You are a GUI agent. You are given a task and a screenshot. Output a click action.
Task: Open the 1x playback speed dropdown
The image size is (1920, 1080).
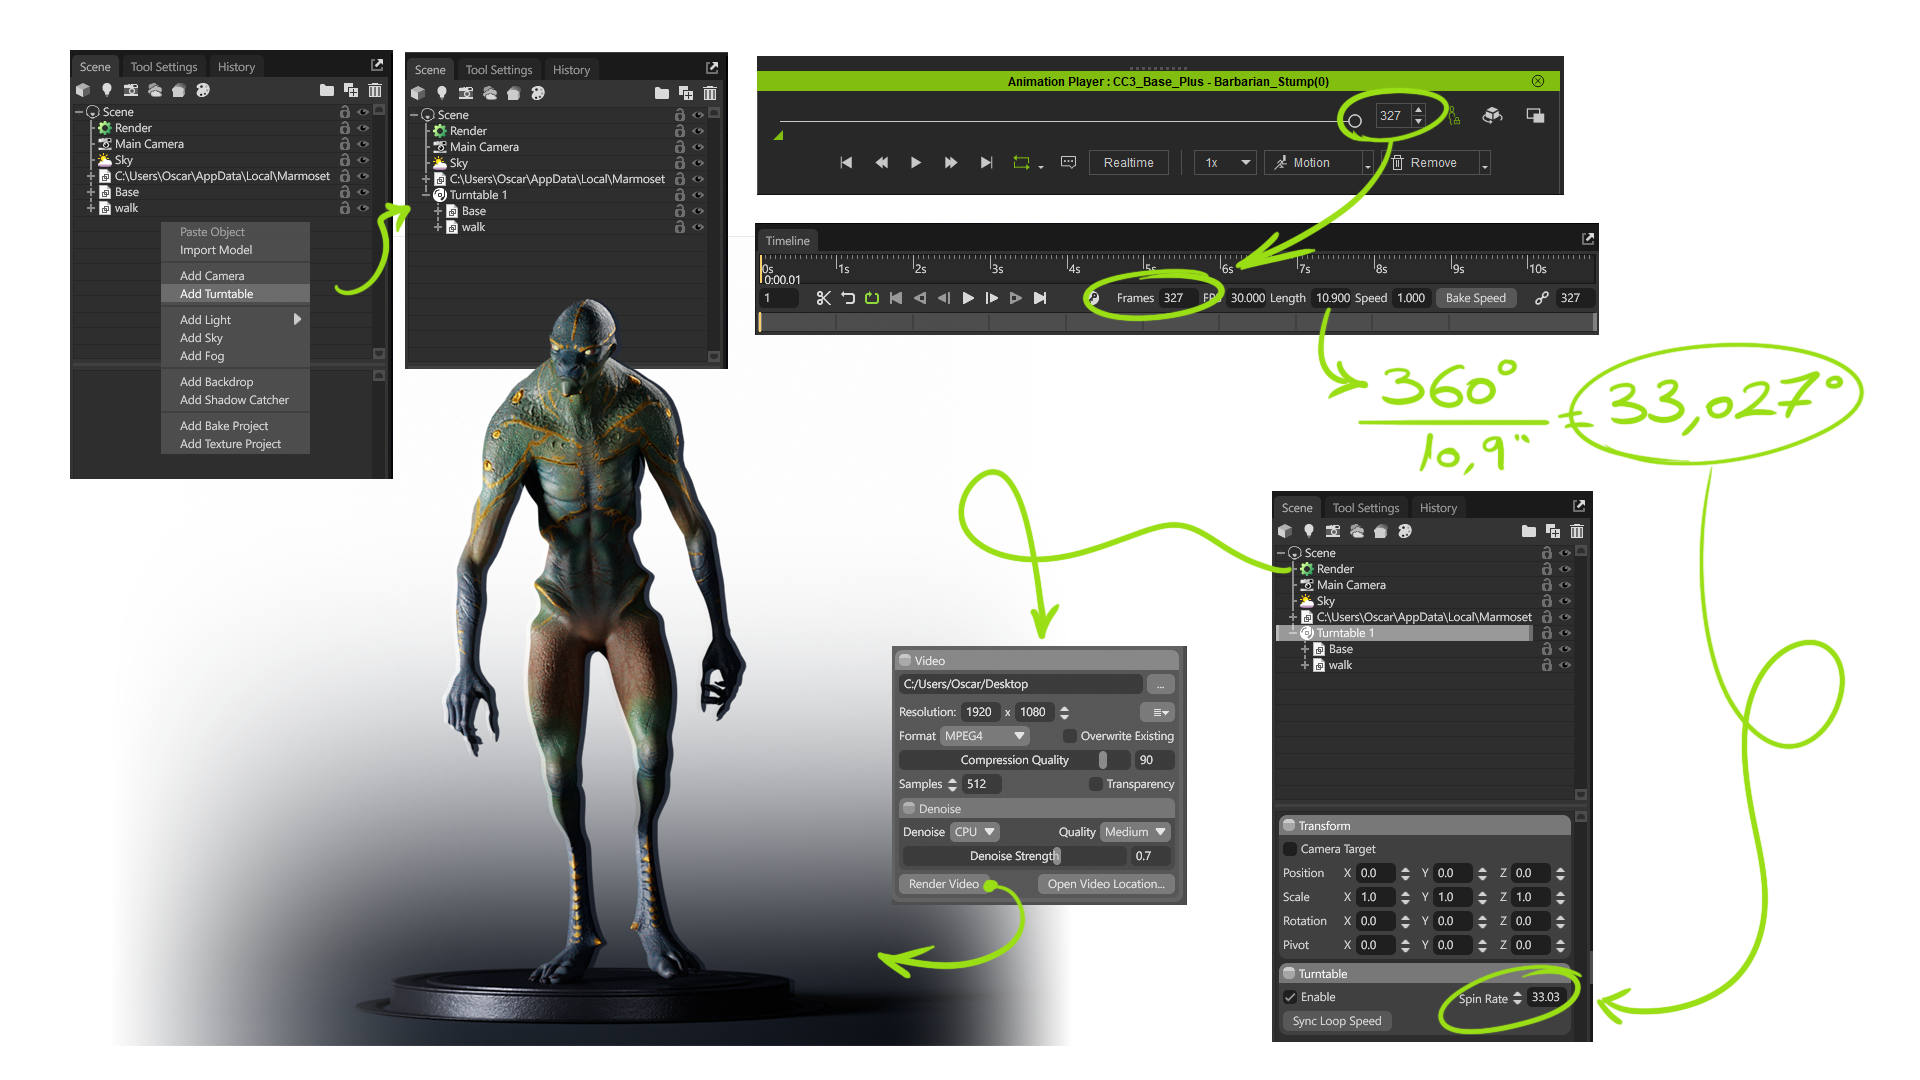(1226, 163)
